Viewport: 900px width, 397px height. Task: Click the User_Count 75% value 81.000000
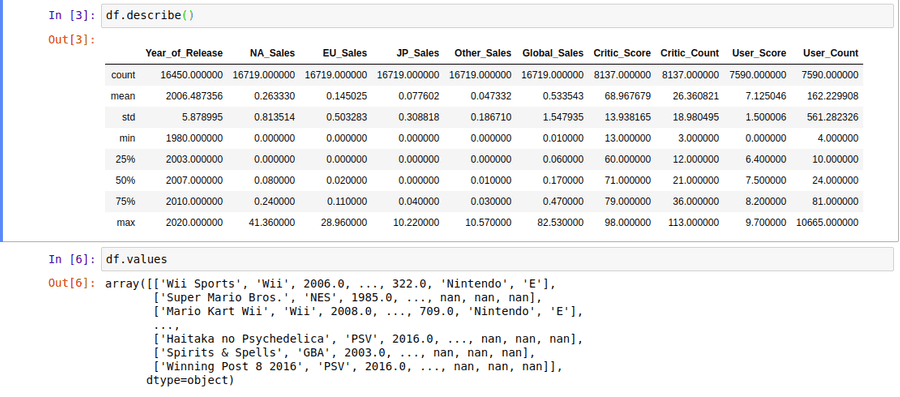(836, 201)
